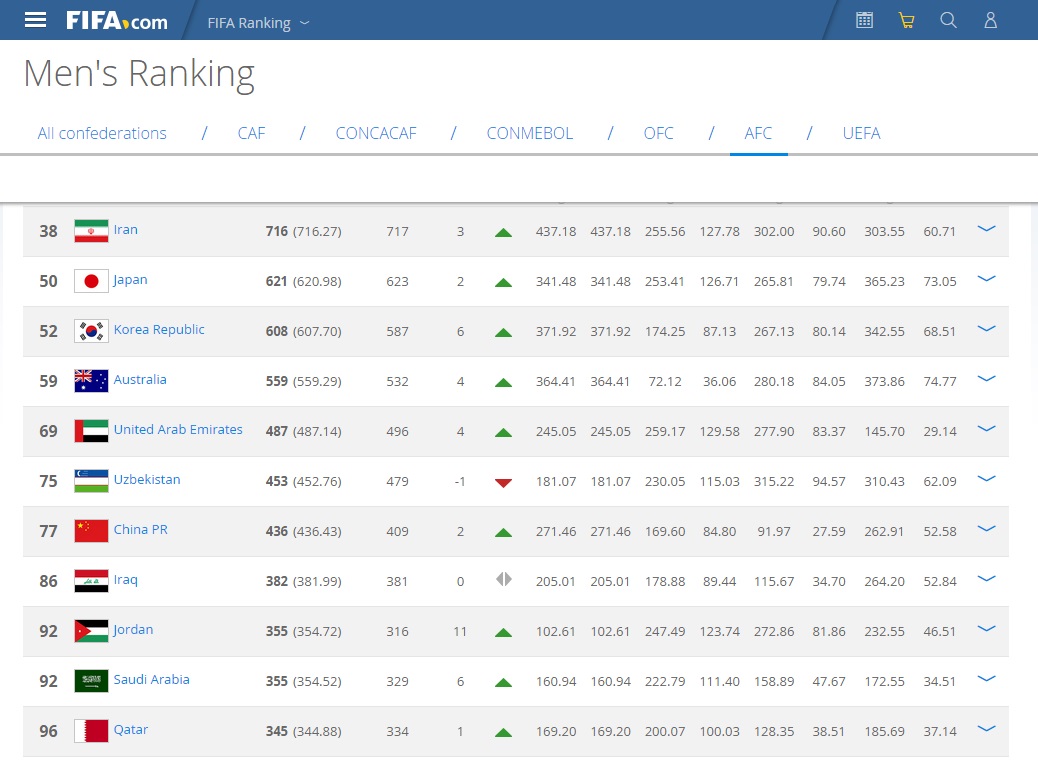Open the hamburger menu icon

(x=35, y=20)
